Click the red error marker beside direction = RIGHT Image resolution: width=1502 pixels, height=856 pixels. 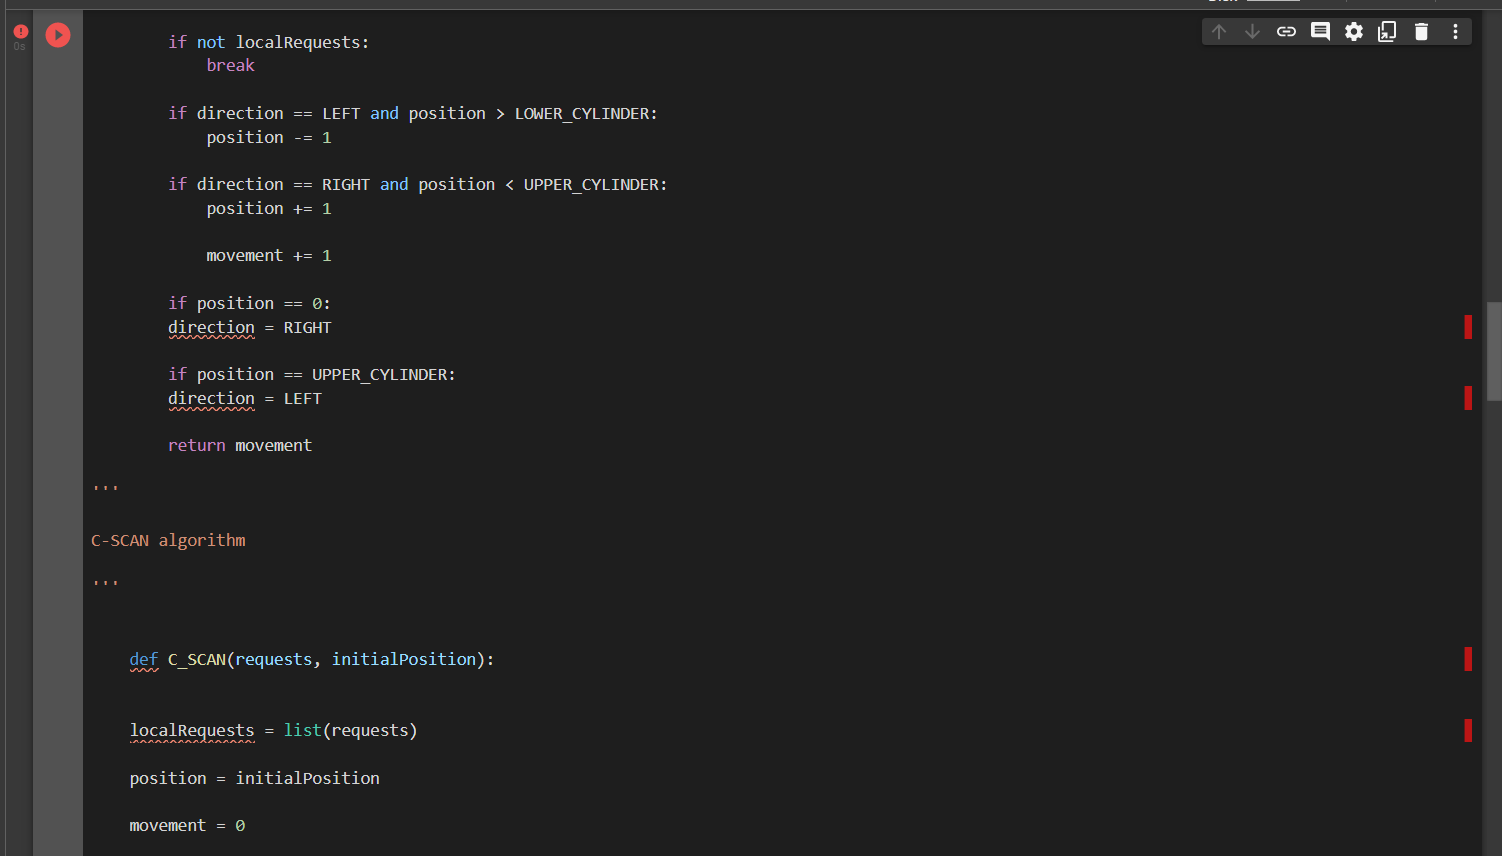(1467, 326)
